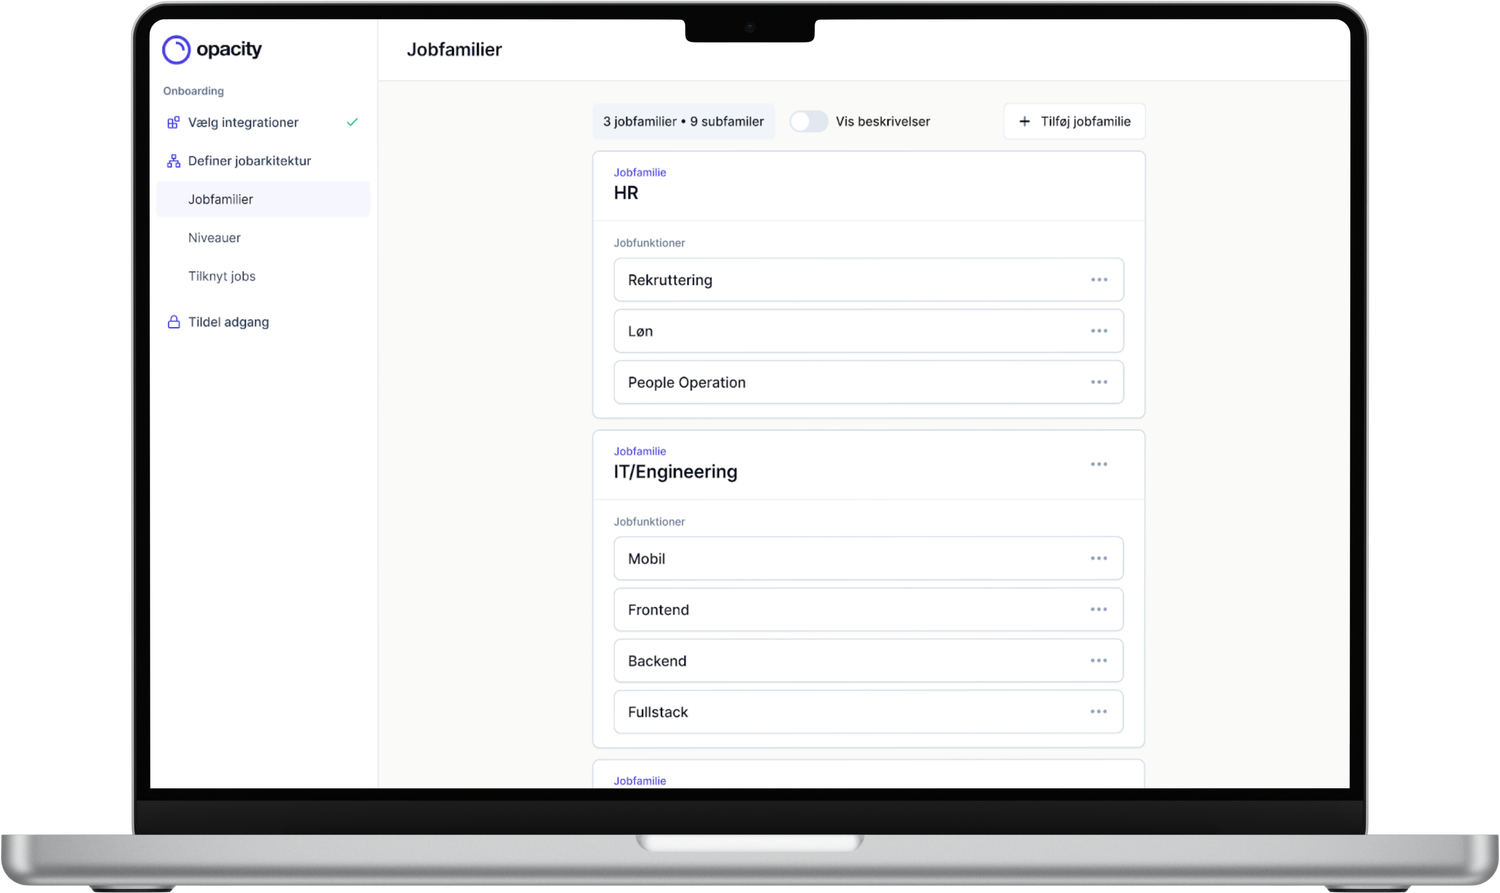This screenshot has height=893, width=1500.
Task: Click the Tilføj jobfamilie button
Action: click(1074, 121)
